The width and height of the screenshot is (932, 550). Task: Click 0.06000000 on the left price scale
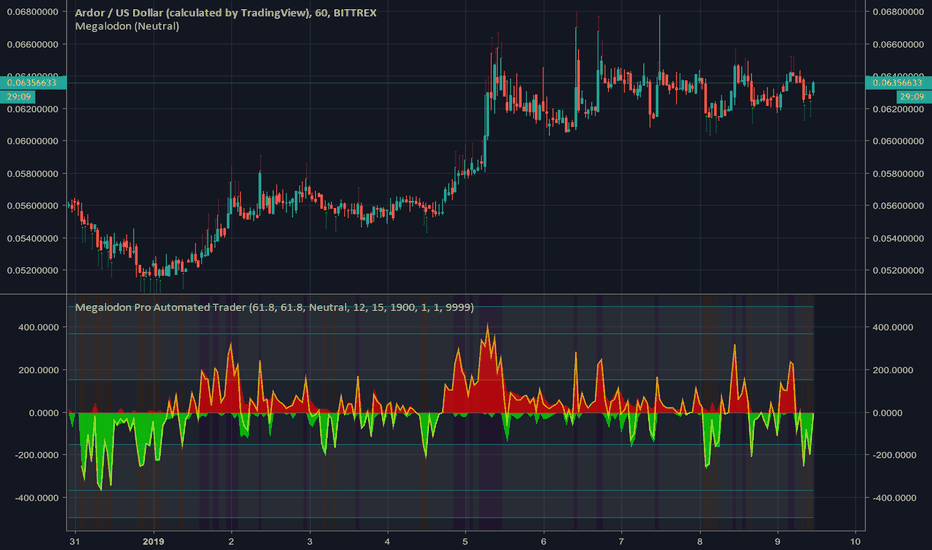tap(32, 142)
